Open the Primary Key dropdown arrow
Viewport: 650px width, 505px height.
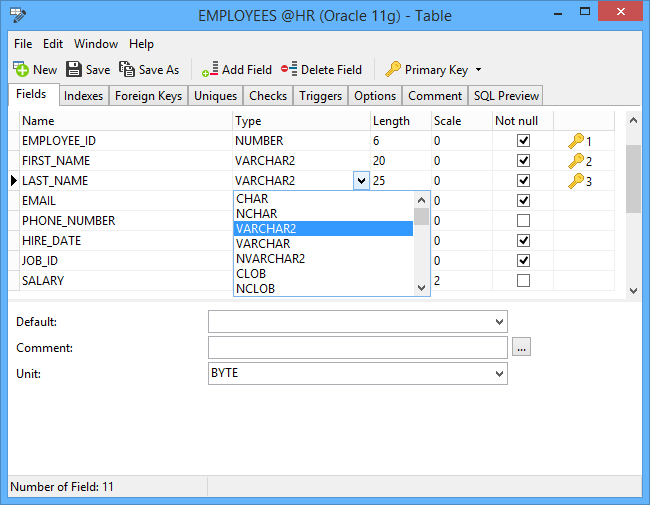[478, 70]
